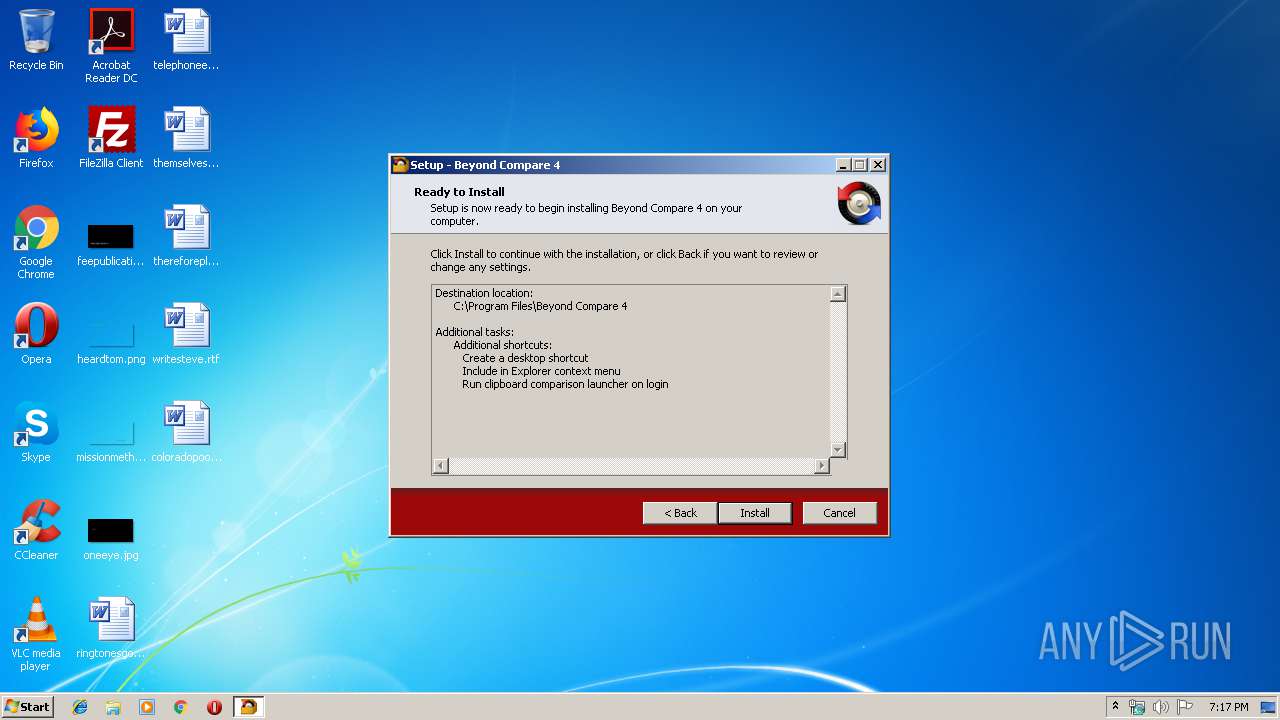Click 'Run clipboard comparison launcher on login' line
The height and width of the screenshot is (720, 1280).
[x=565, y=384]
